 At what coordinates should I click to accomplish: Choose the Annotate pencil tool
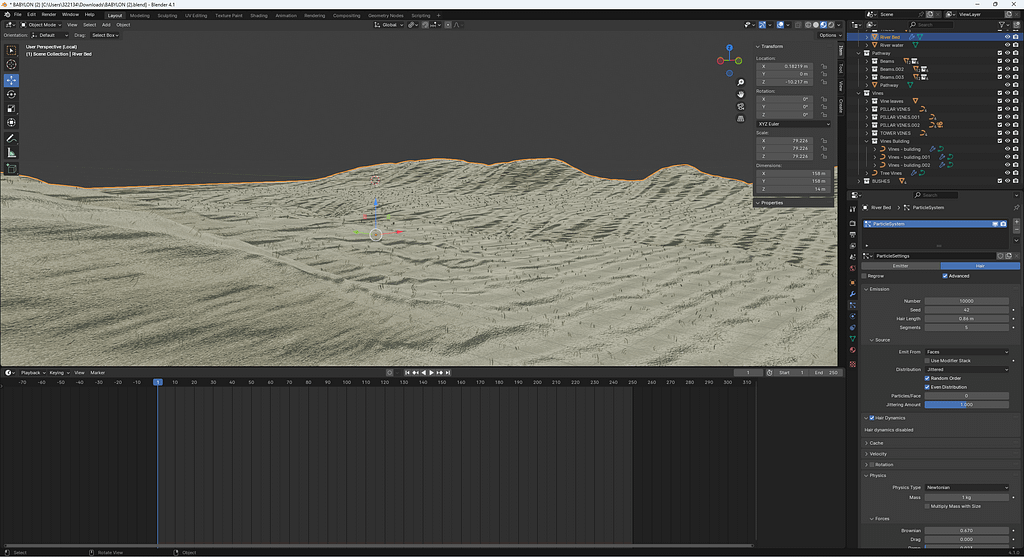(12, 137)
